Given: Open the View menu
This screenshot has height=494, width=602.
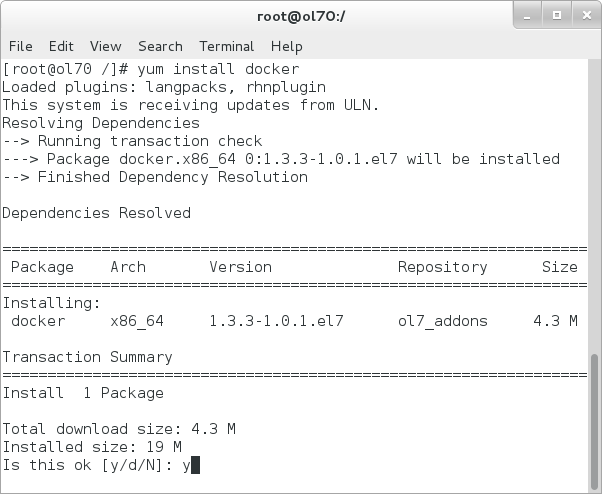Looking at the screenshot, I should pyautogui.click(x=105, y=46).
